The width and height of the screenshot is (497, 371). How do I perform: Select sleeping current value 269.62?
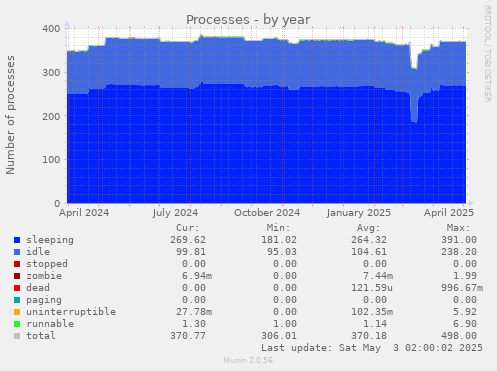tap(188, 240)
